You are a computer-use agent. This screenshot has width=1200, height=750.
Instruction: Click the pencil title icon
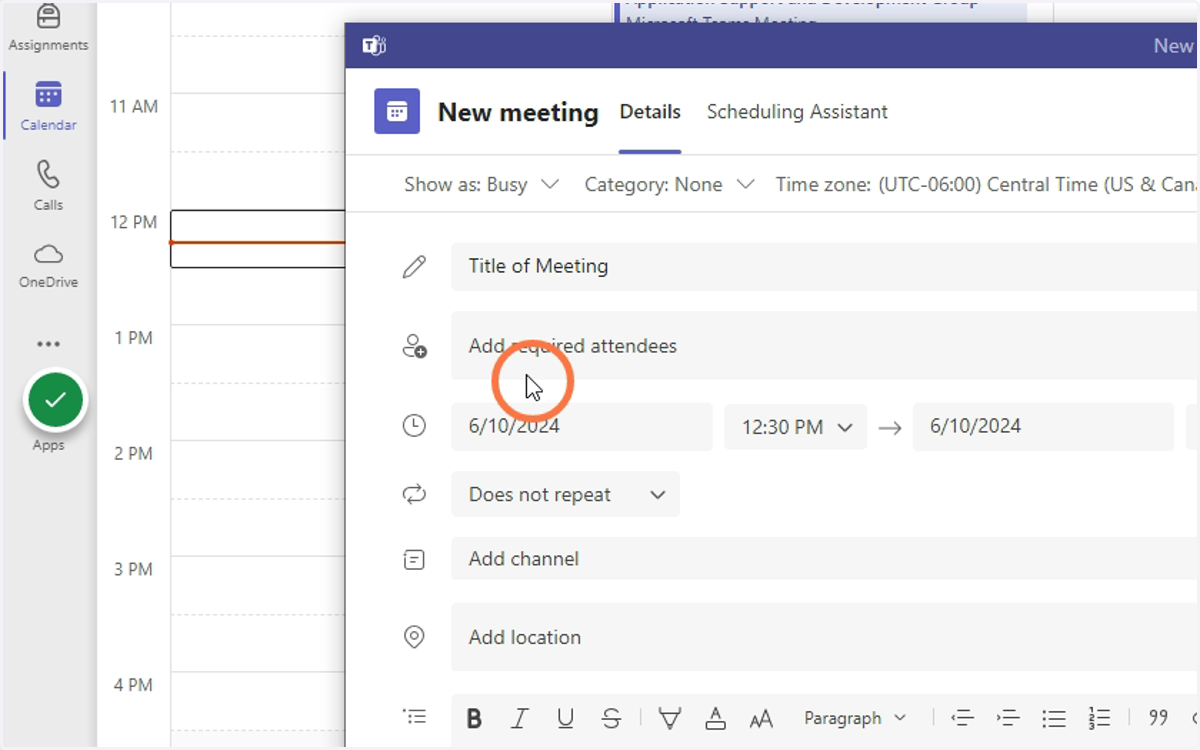click(x=414, y=266)
